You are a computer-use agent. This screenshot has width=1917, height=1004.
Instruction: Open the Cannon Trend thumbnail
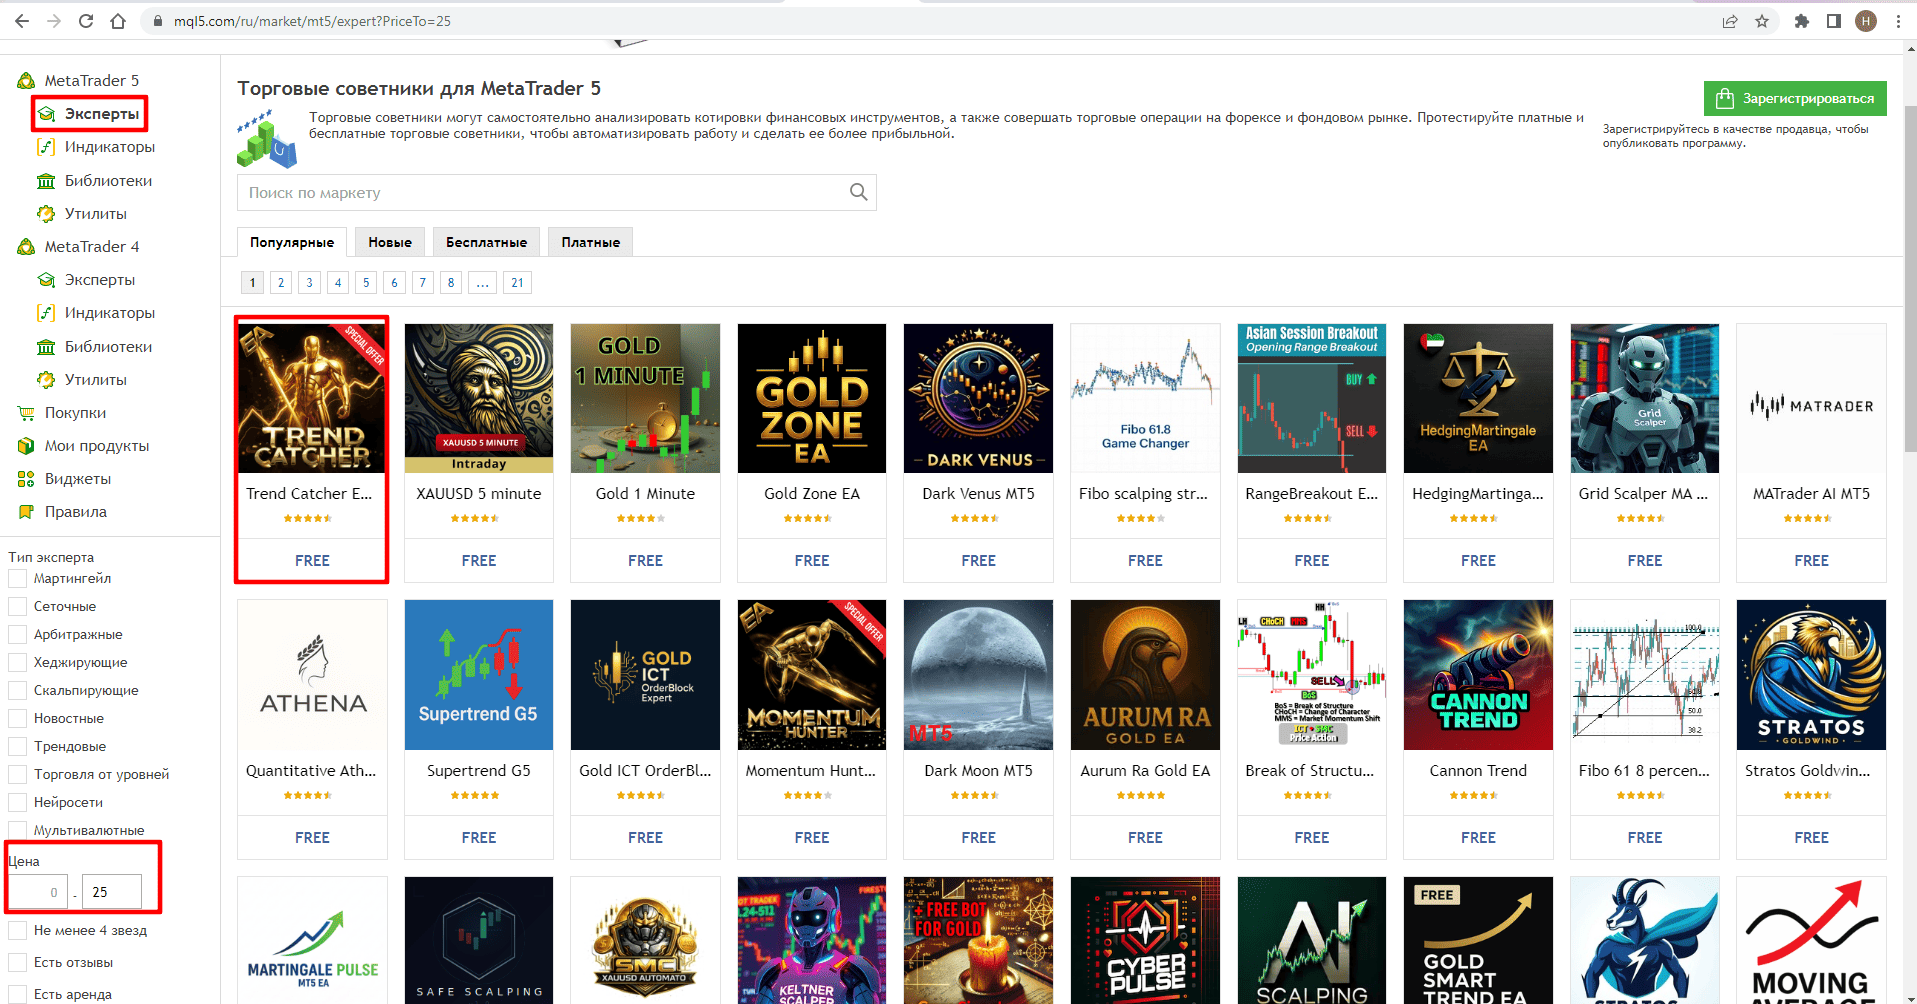pos(1478,675)
